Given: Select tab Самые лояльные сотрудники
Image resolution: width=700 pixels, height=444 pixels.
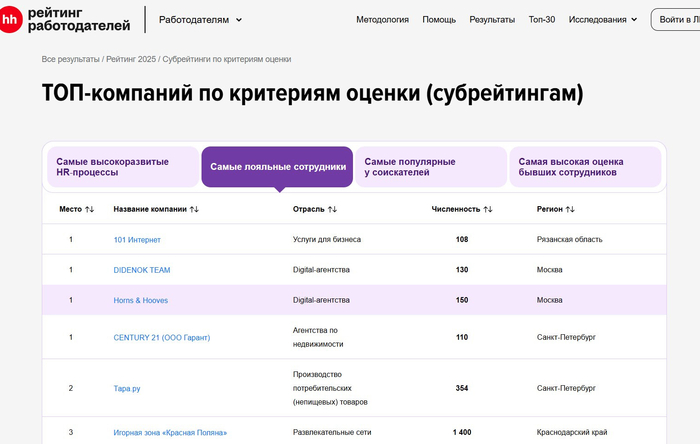Looking at the screenshot, I should coord(277,167).
